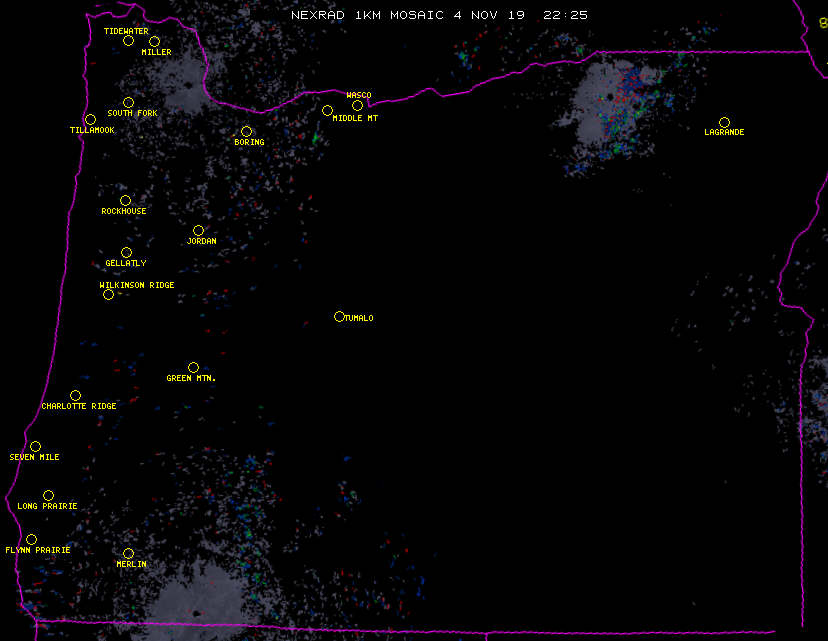This screenshot has height=641, width=828.
Task: Select the Green Mtn. station circle marker
Action: pos(193,368)
